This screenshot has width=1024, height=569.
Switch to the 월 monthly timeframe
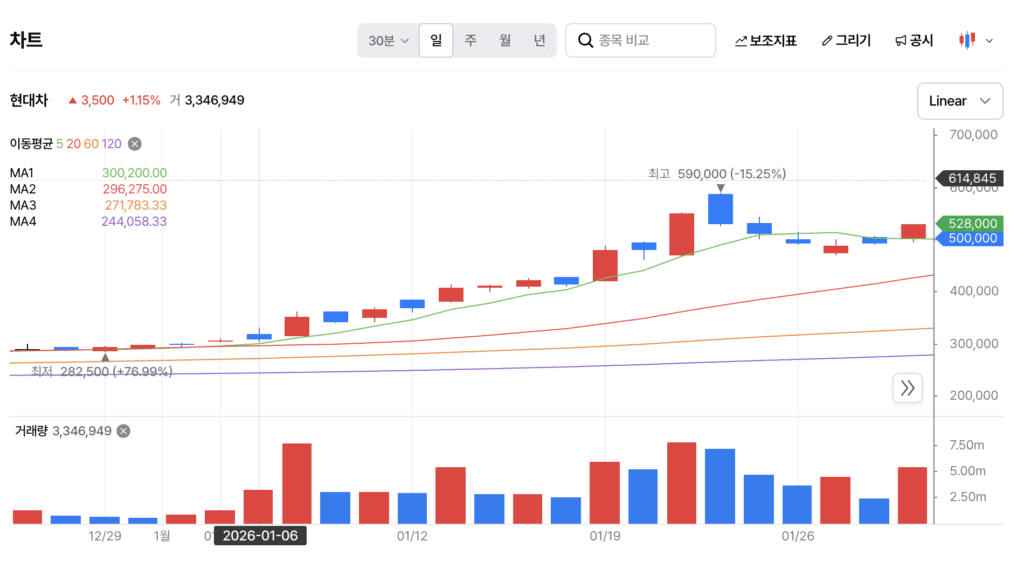point(505,41)
